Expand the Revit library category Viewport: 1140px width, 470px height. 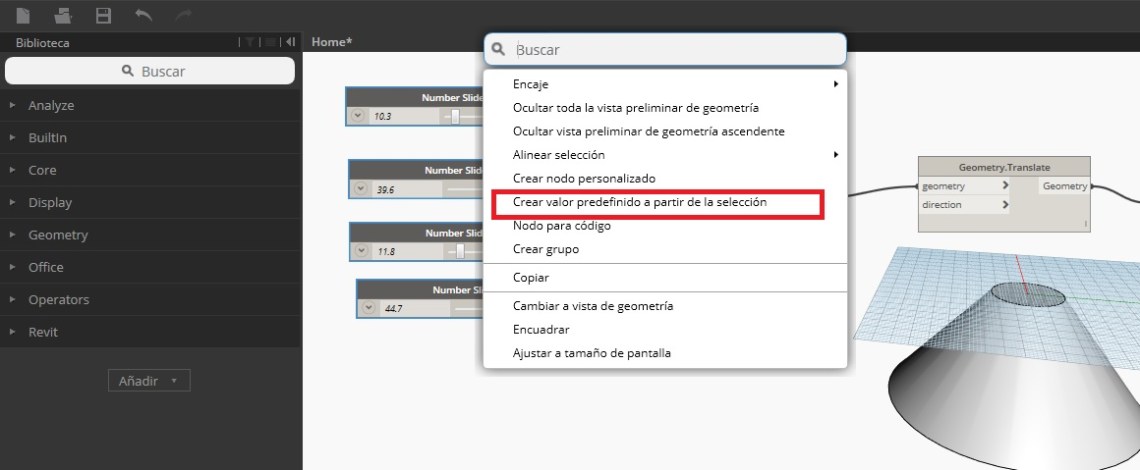pos(43,332)
